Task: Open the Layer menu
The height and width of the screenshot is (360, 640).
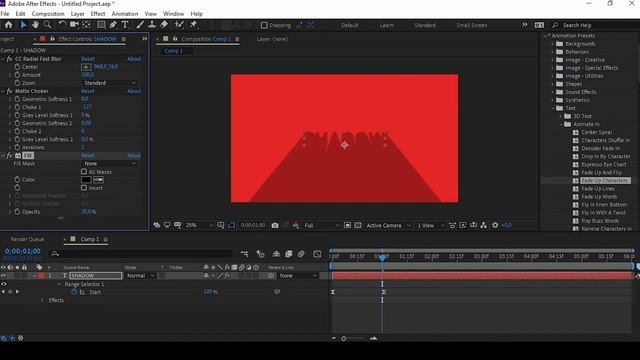Action: (77, 13)
